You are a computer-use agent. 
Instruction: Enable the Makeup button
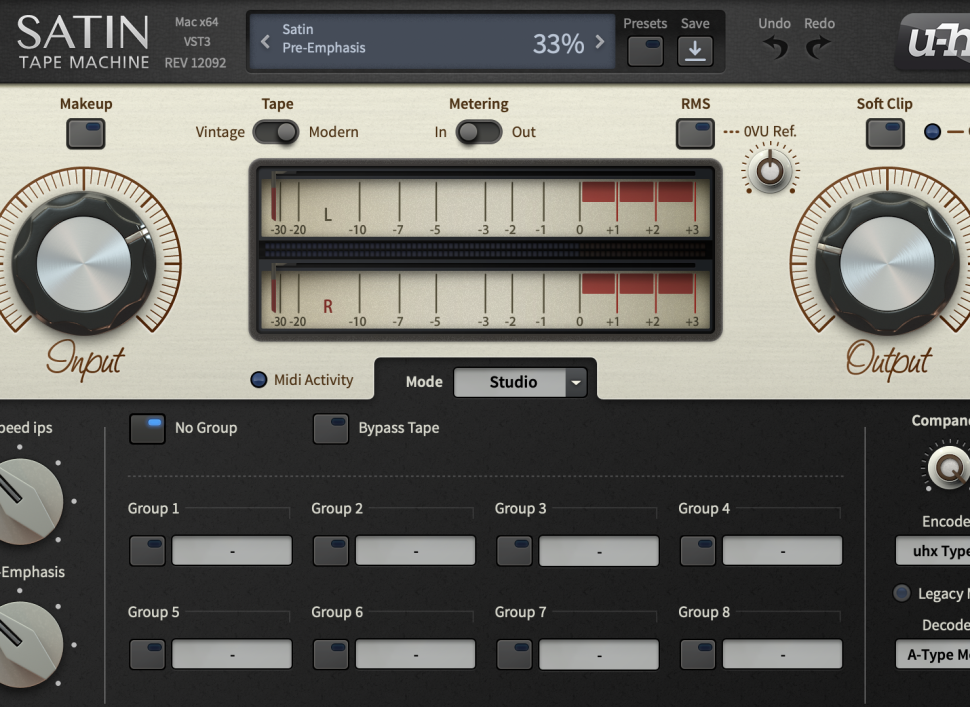click(86, 133)
